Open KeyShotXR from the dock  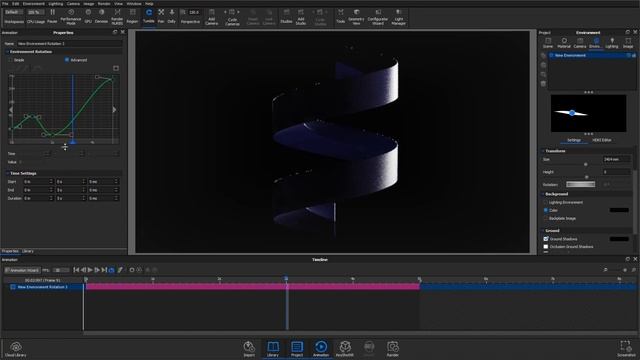345,349
